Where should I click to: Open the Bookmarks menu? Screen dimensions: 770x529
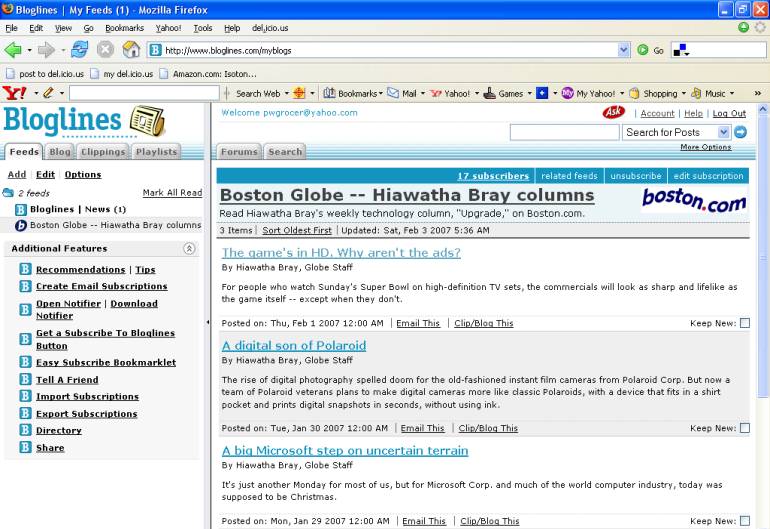[x=124, y=28]
